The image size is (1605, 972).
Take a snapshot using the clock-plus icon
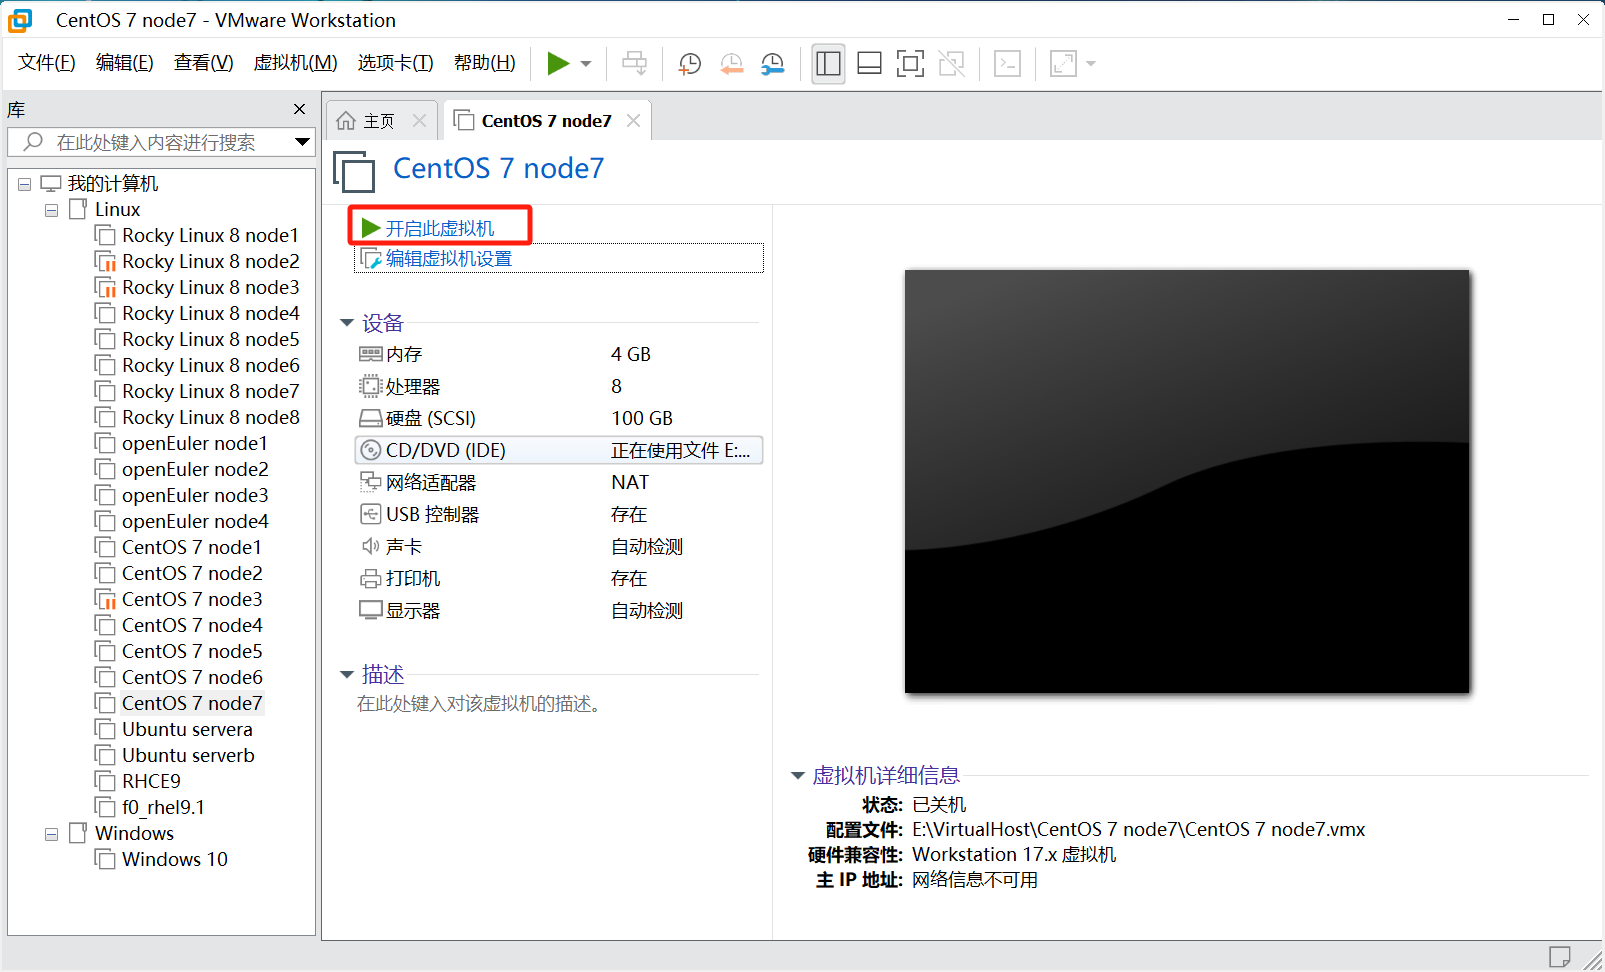click(x=689, y=64)
